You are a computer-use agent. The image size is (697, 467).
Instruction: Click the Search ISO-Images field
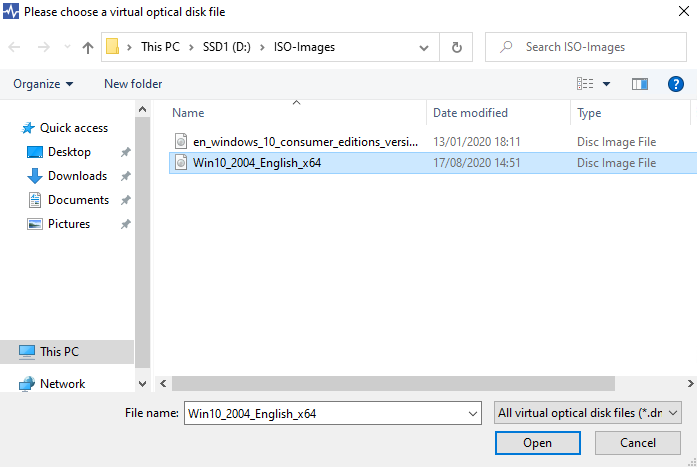pyautogui.click(x=586, y=47)
